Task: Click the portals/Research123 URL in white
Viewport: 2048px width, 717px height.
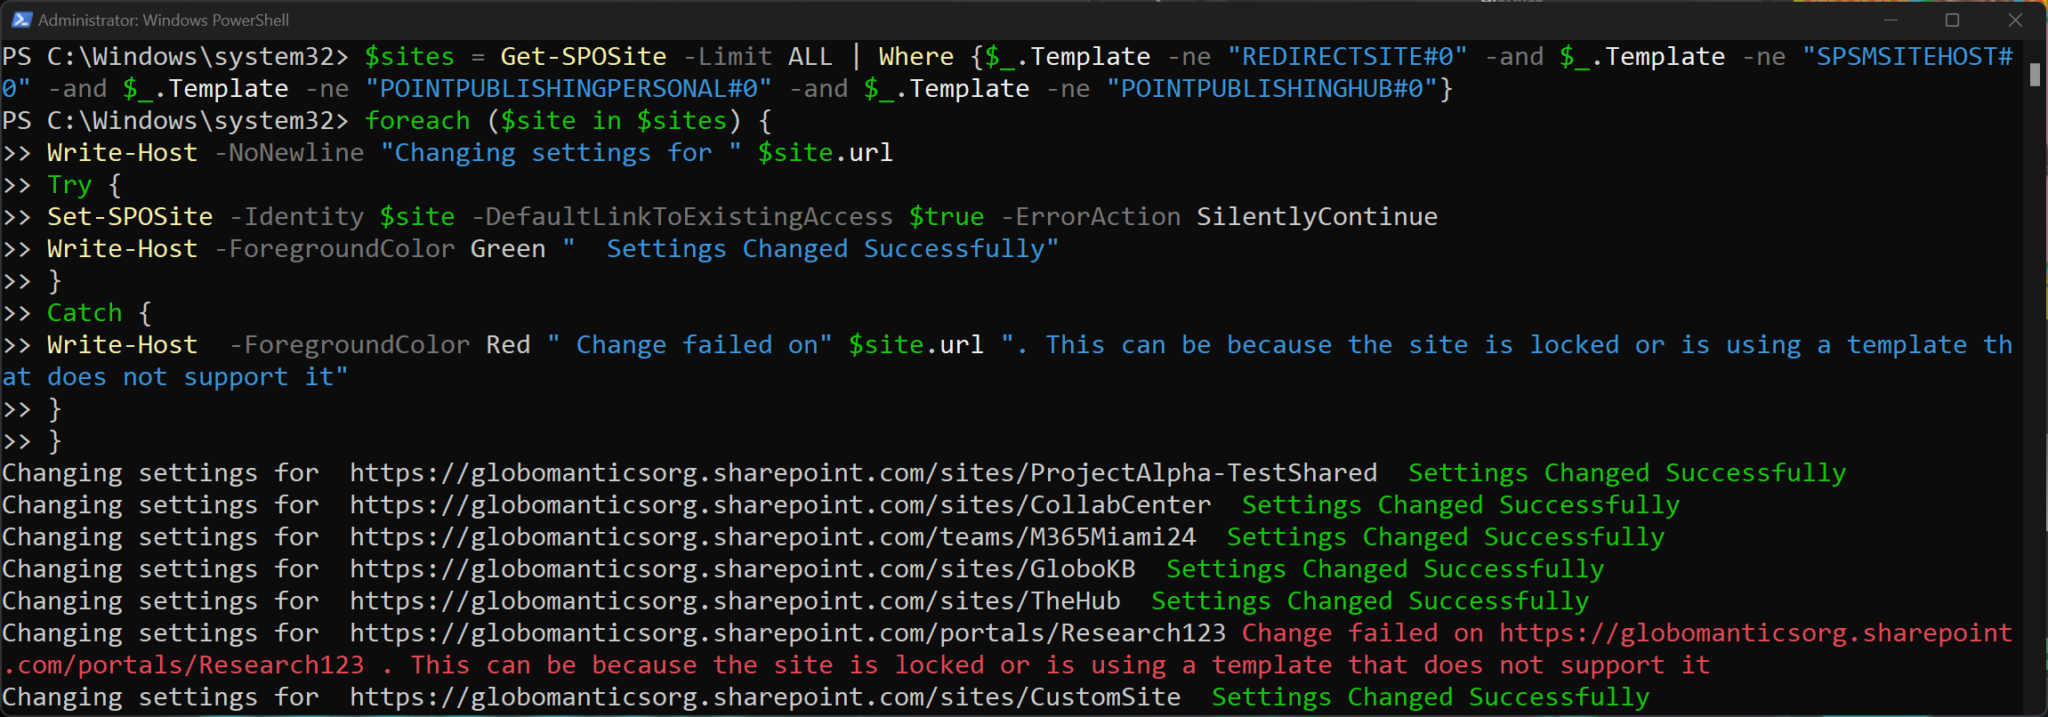Action: point(788,633)
